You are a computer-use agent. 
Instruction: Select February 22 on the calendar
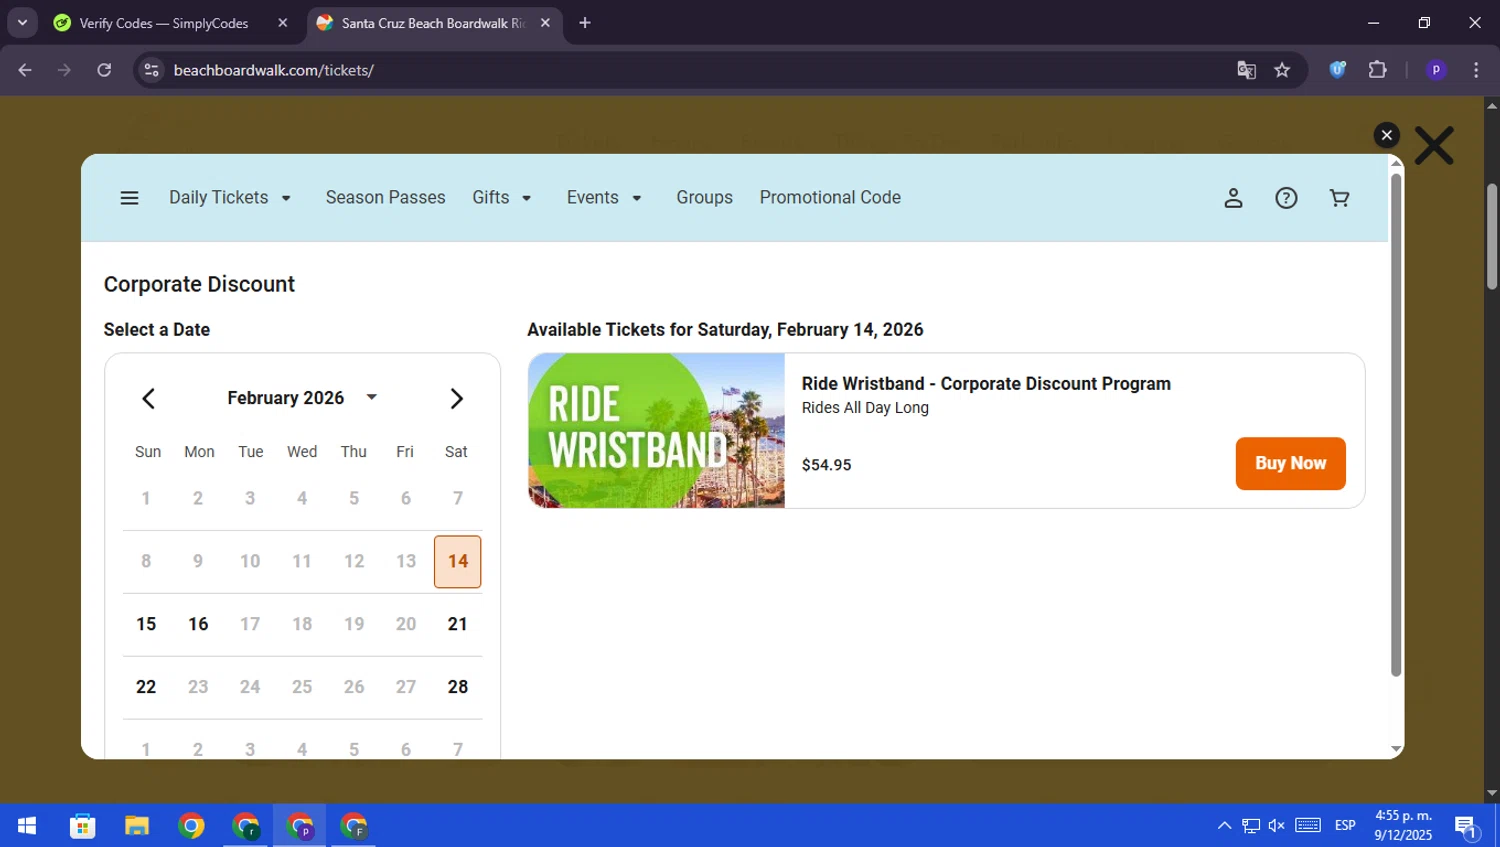(x=146, y=688)
